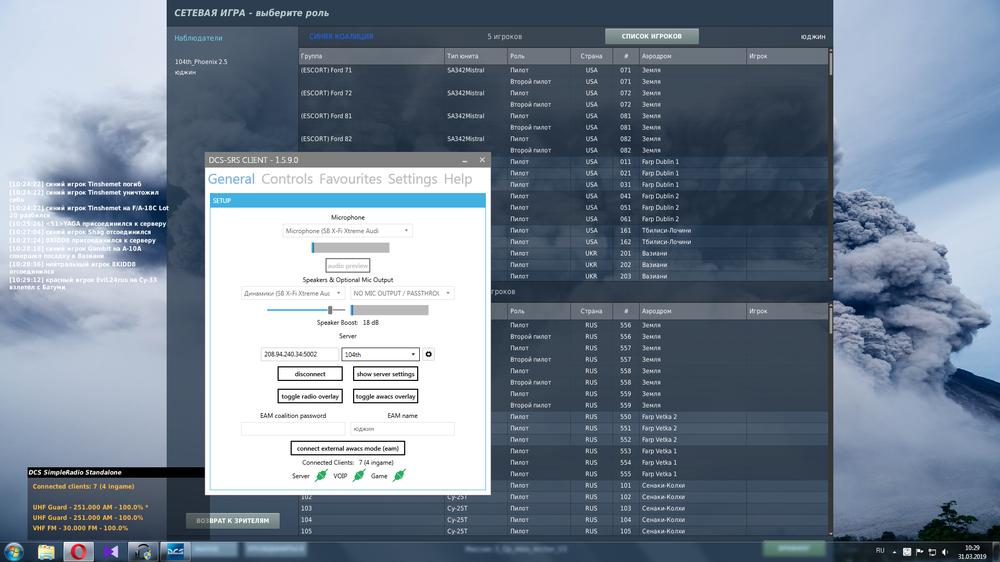Open the Windows Start menu orb
The width and height of the screenshot is (1000, 562).
click(13, 551)
